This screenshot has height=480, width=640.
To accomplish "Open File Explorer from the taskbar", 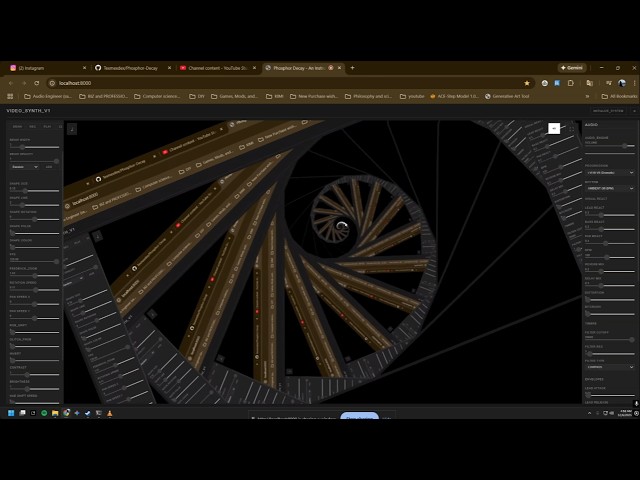I will click(x=55, y=413).
